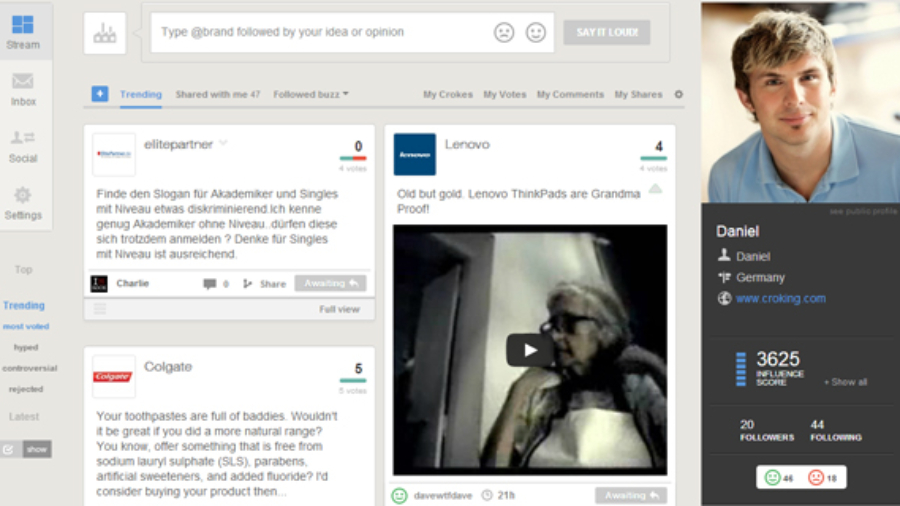Open the Settings gear in the sidebar

coord(23,203)
